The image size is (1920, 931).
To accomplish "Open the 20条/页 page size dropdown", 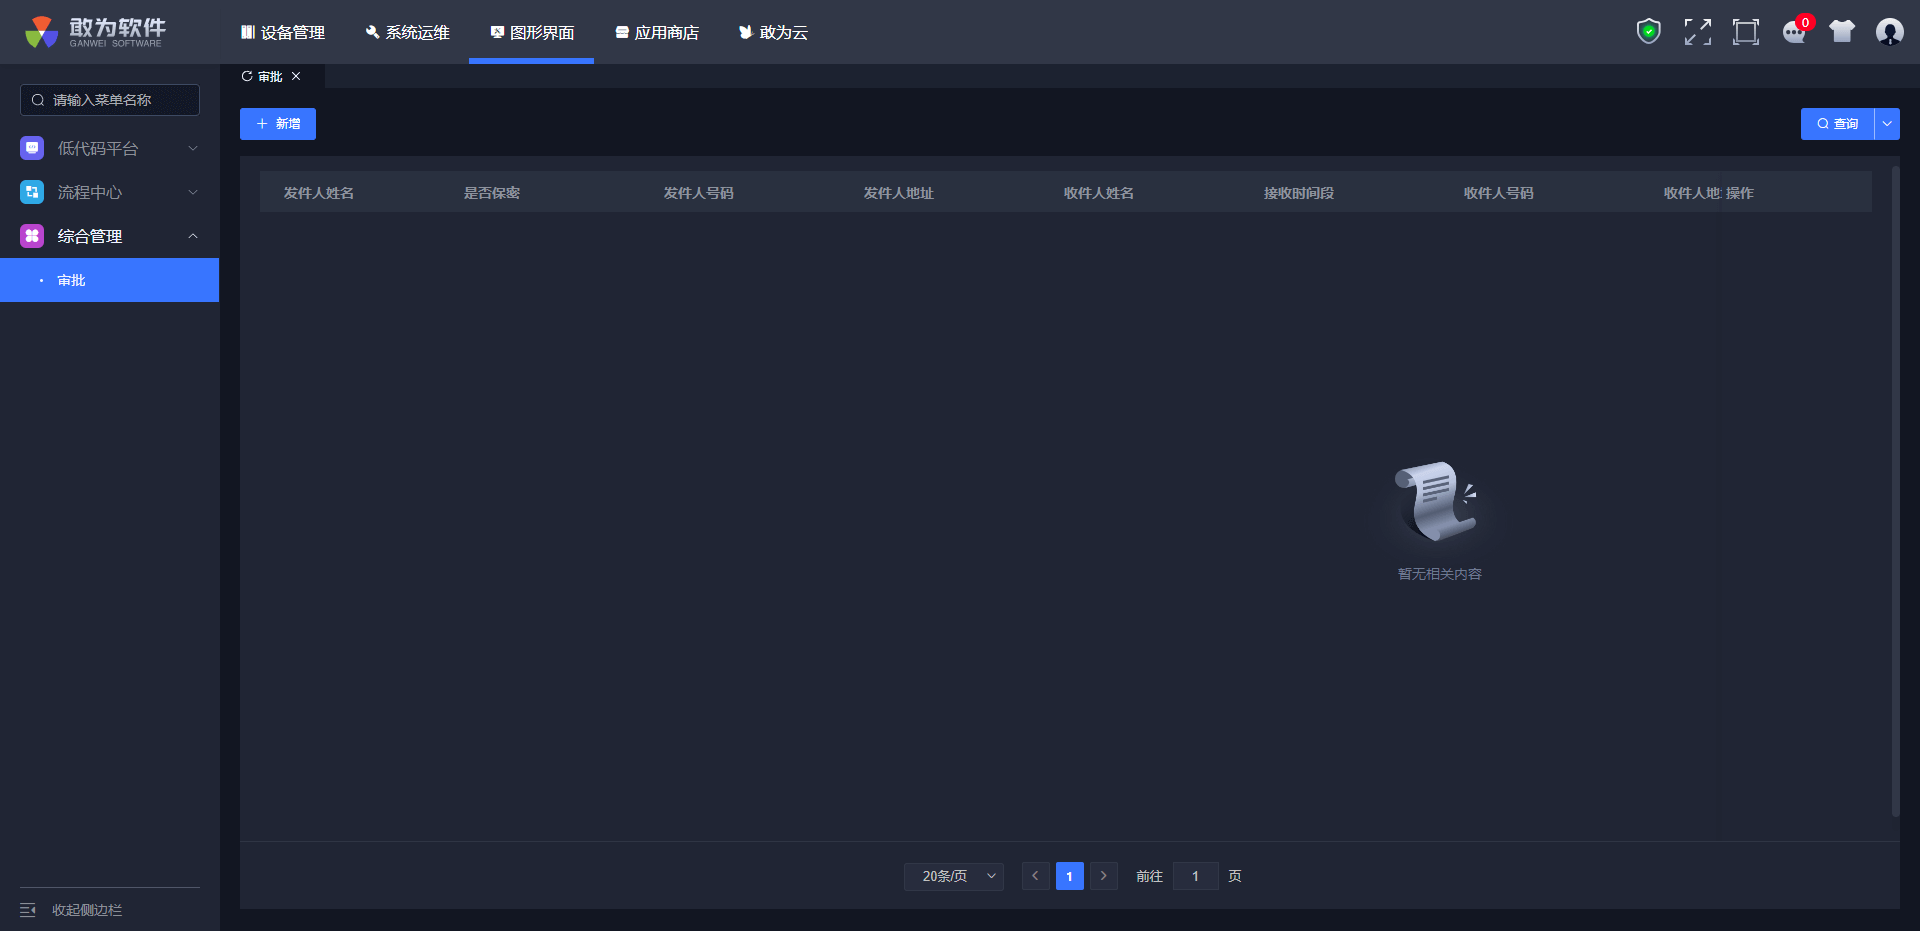I will 954,876.
